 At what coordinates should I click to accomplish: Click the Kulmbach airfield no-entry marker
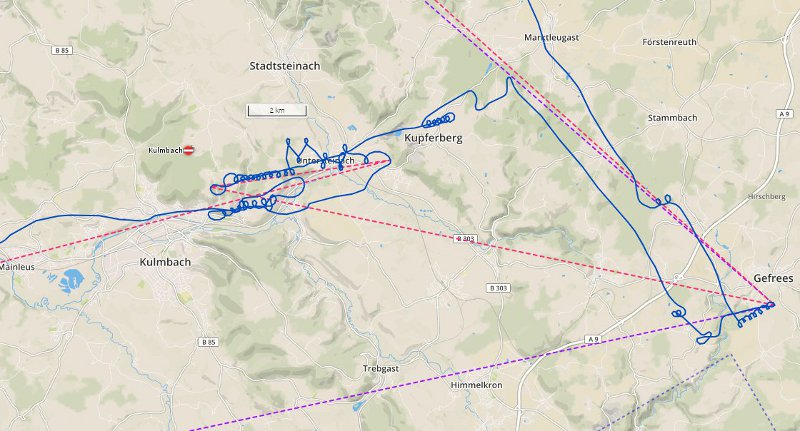(x=189, y=150)
